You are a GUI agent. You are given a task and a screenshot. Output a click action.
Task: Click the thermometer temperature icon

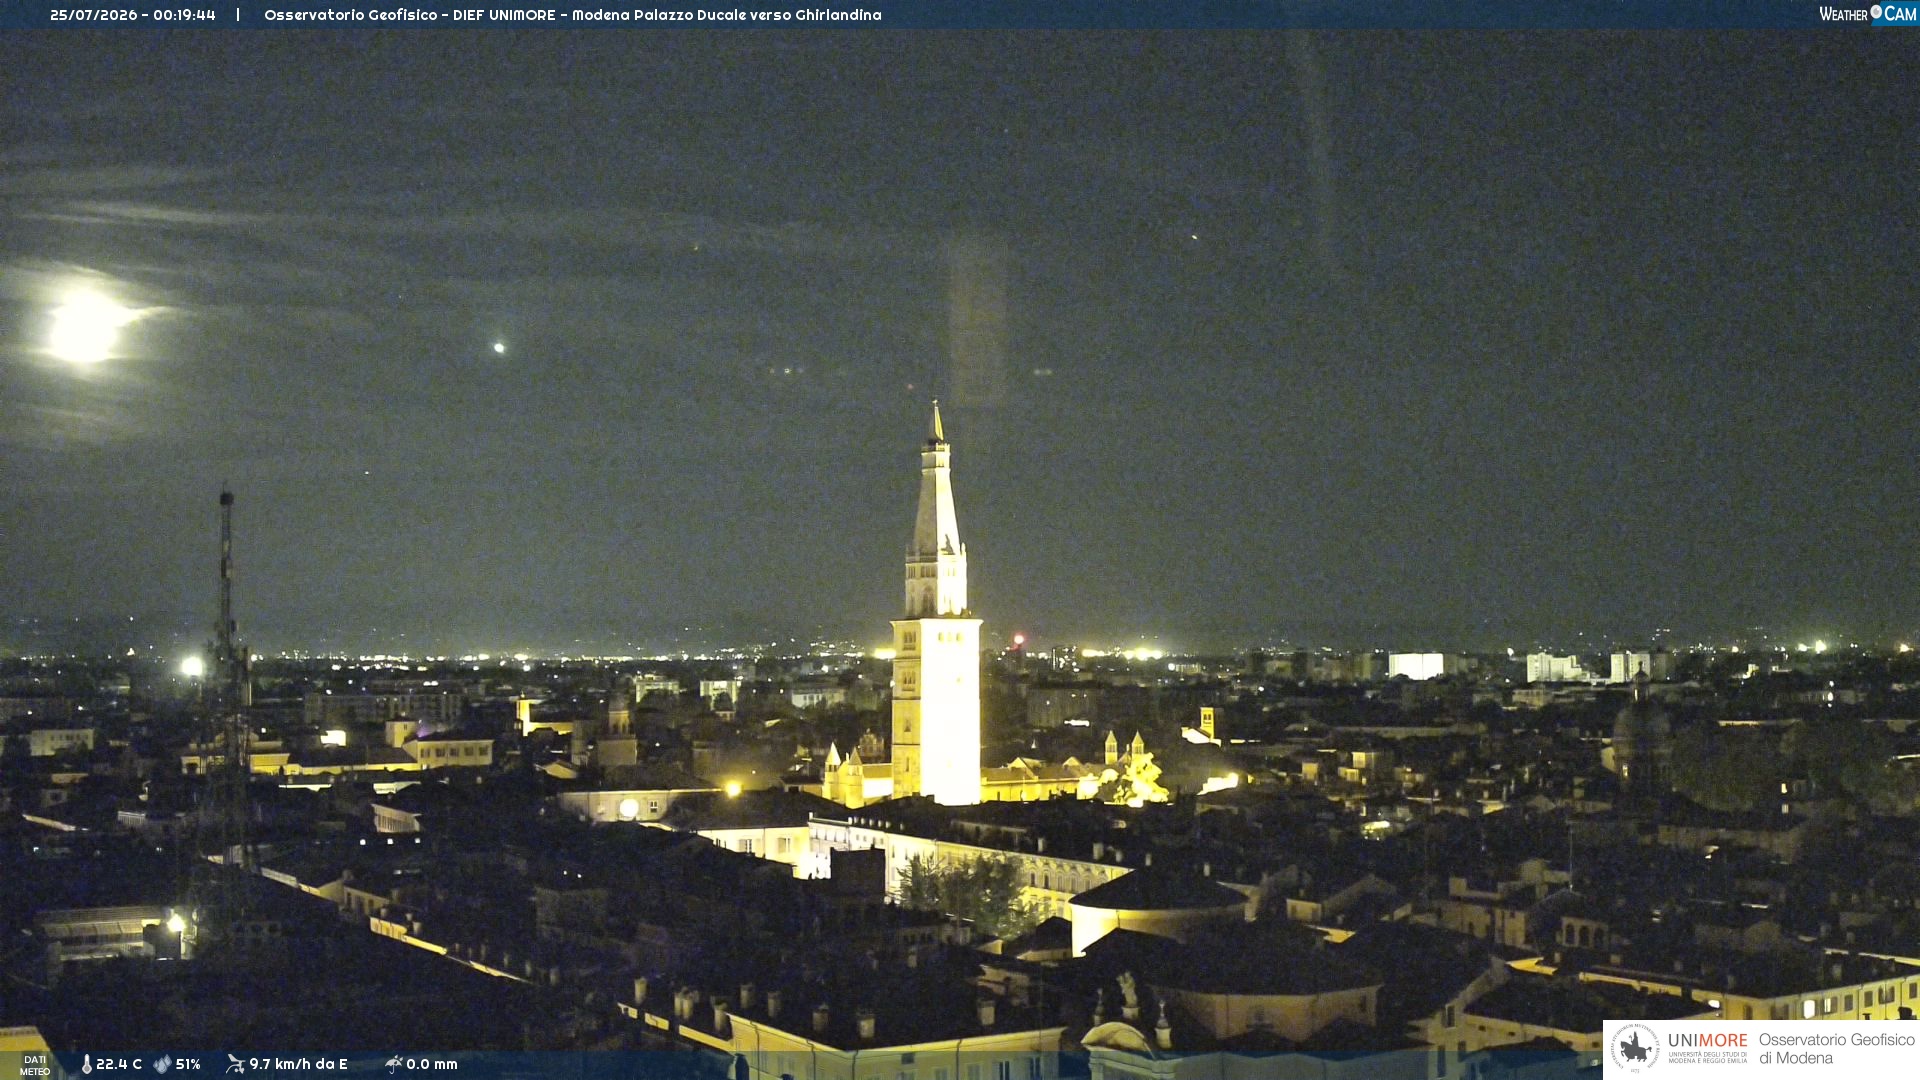tap(87, 1064)
